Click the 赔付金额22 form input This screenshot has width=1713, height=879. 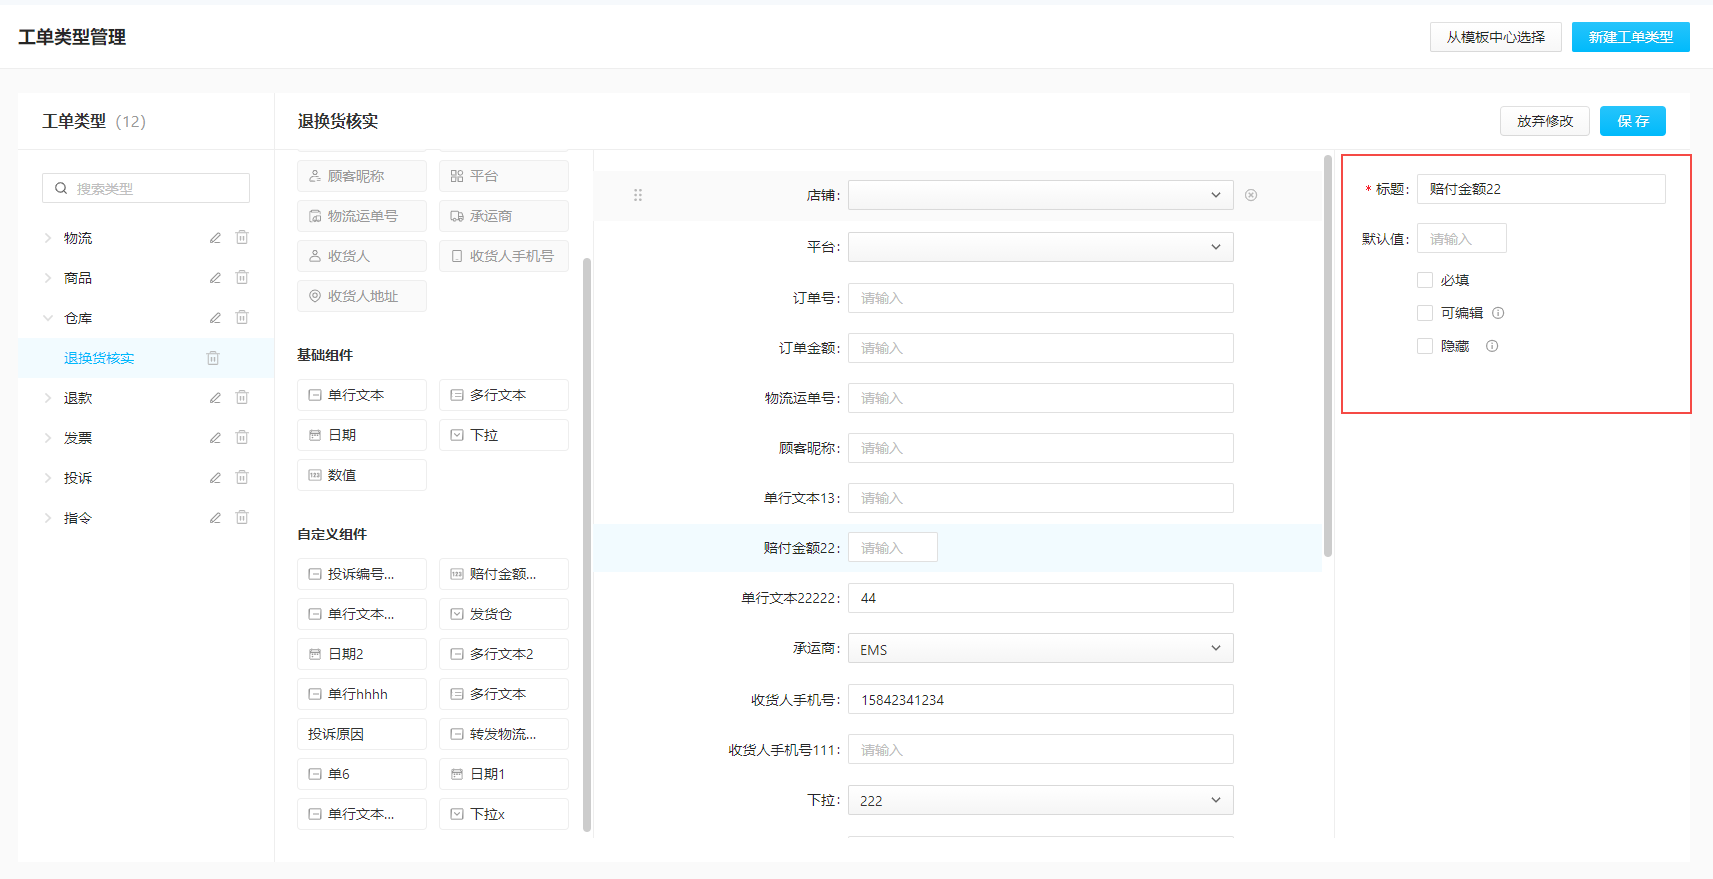click(x=893, y=548)
